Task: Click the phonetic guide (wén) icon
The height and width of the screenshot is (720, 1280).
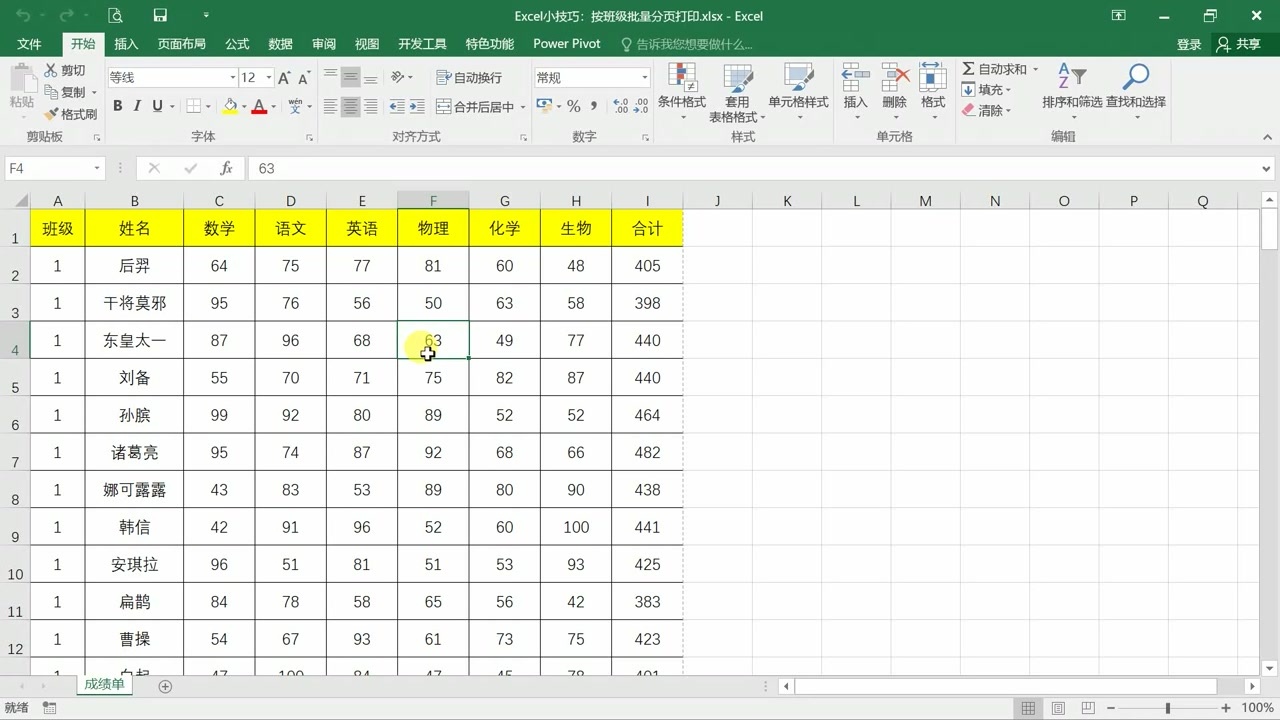Action: tap(294, 106)
